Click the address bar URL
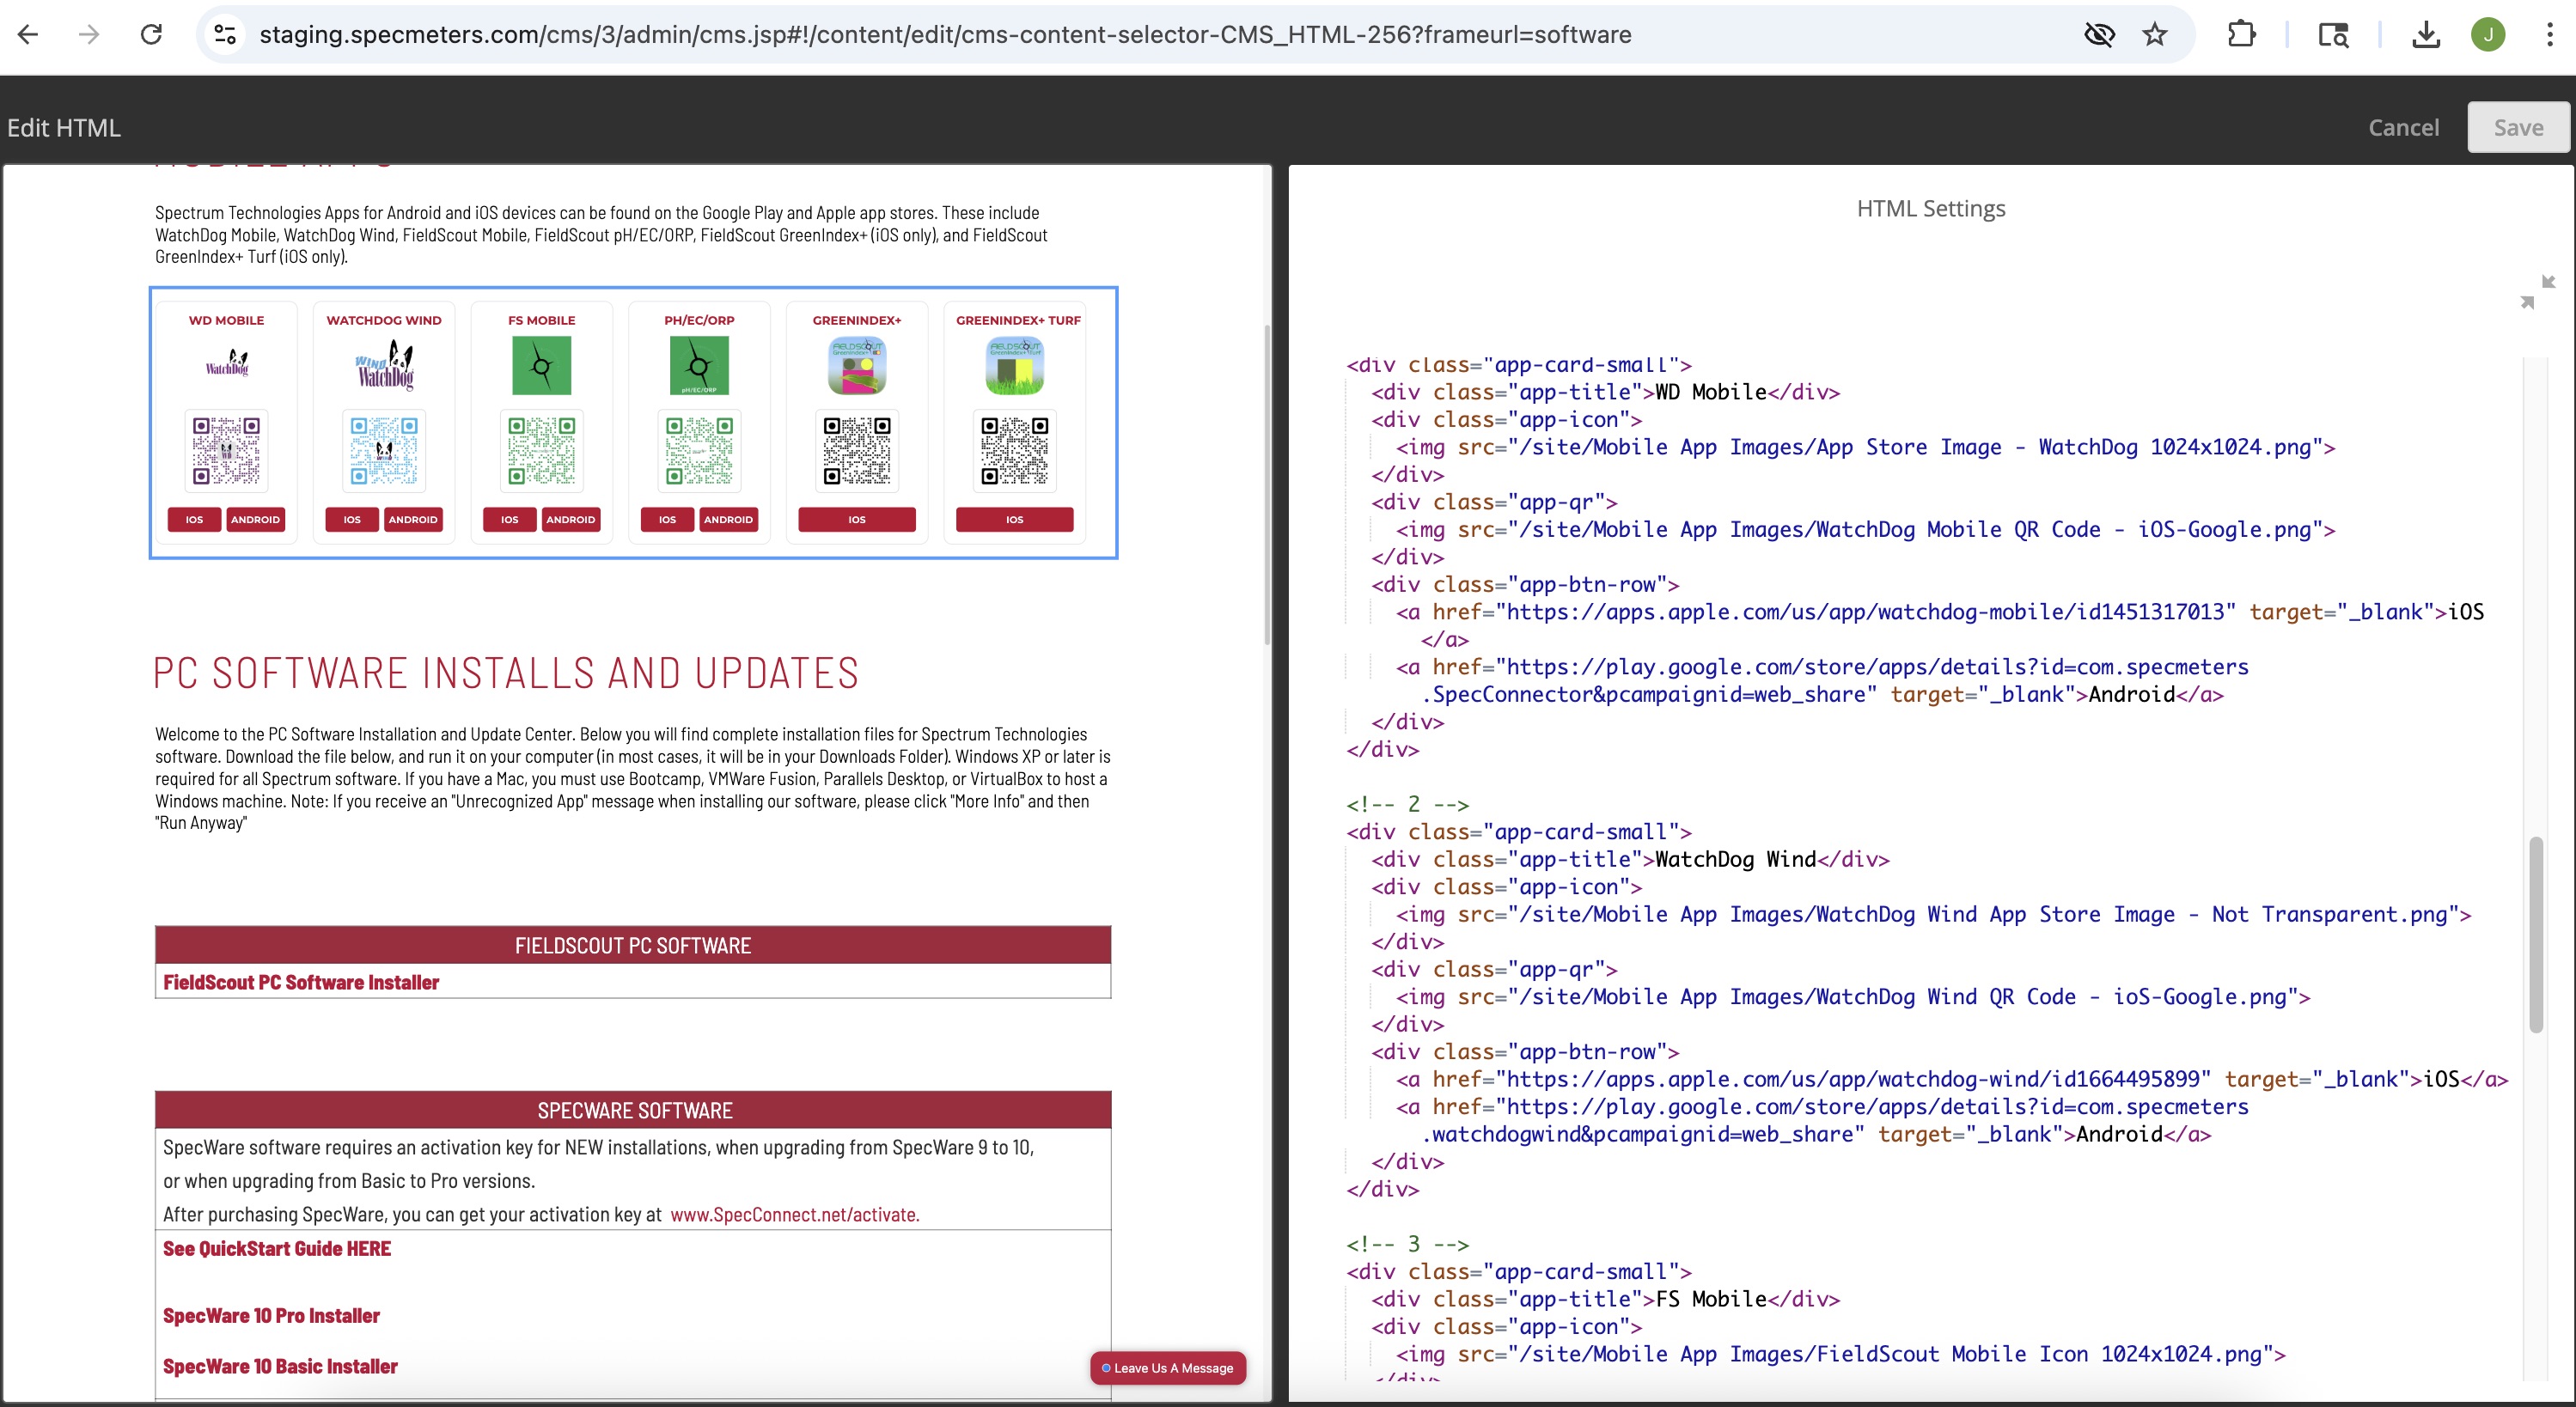2576x1407 pixels. [x=945, y=34]
